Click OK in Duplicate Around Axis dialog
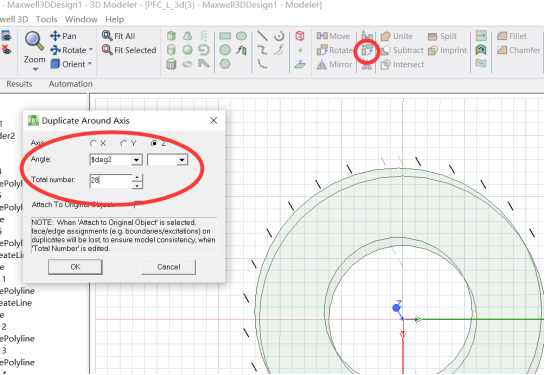This screenshot has width=545, height=375. [75, 267]
